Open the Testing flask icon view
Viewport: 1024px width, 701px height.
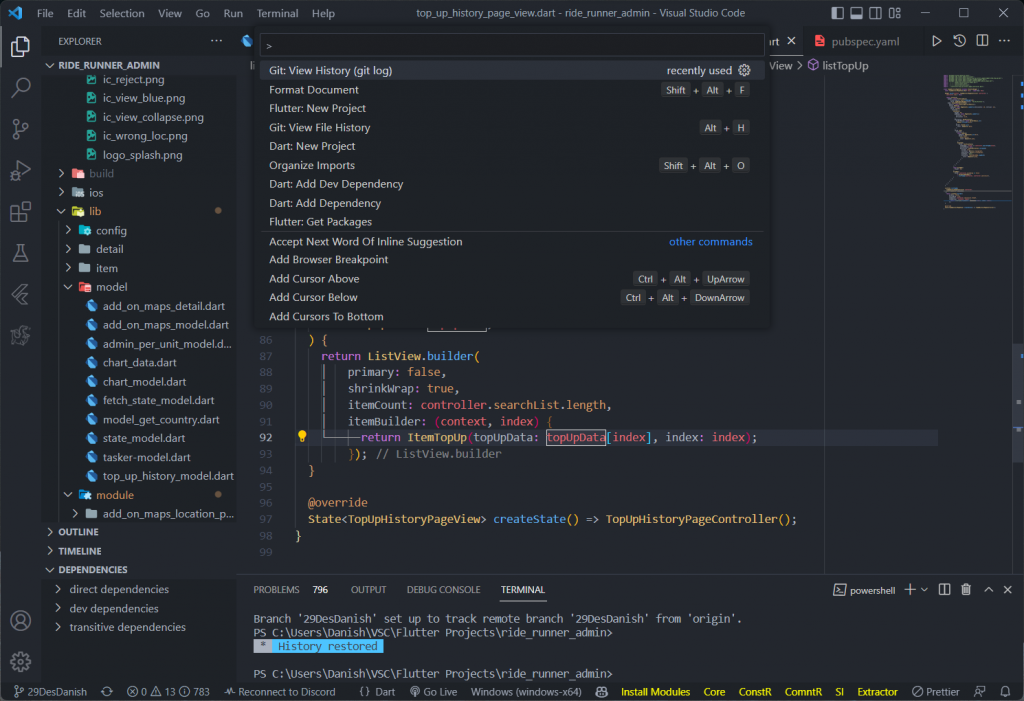(x=20, y=254)
